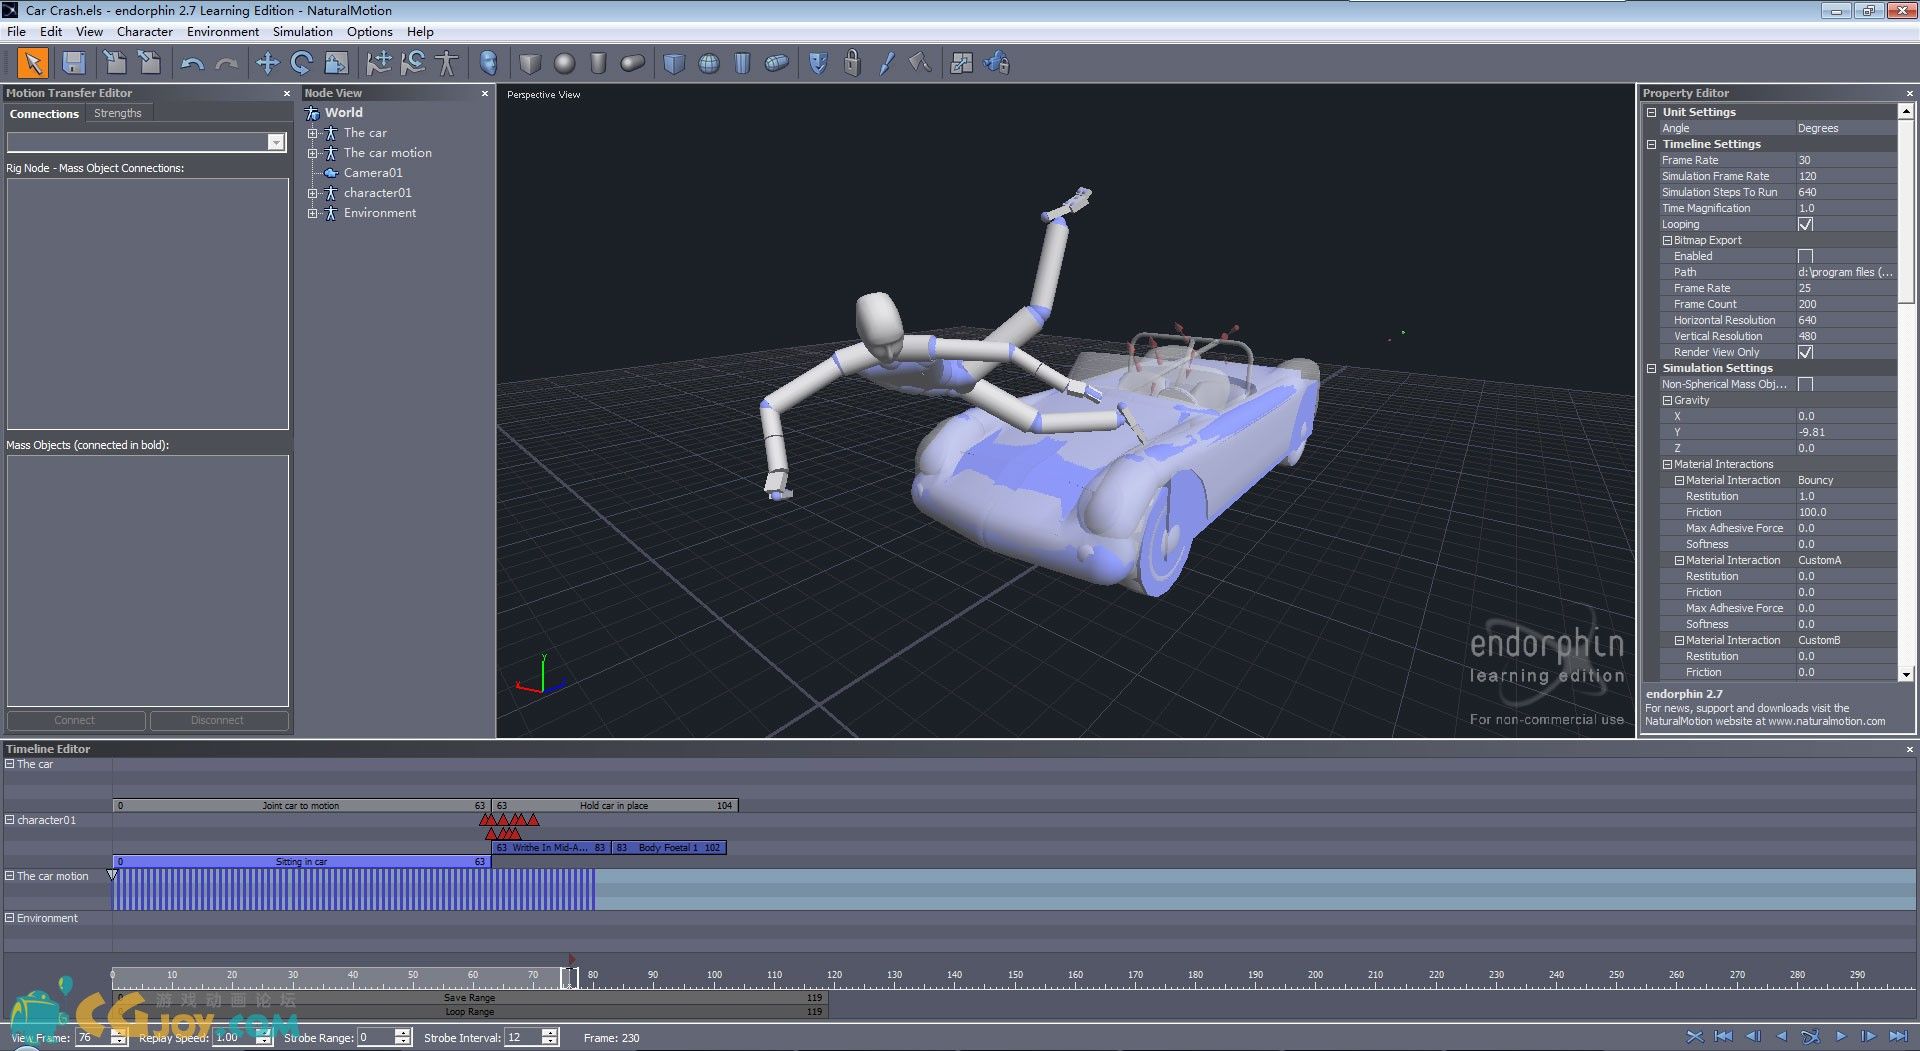Expand character01 node in Node View
Screen dimensions: 1920x1051
[312, 193]
